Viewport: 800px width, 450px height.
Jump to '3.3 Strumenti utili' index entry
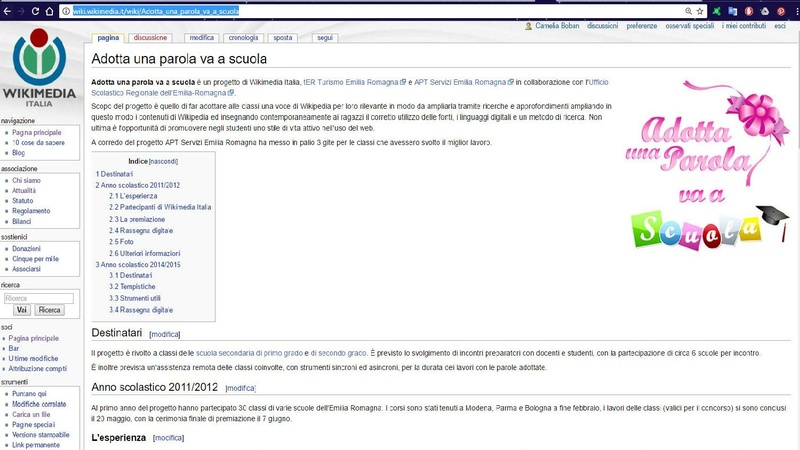(x=135, y=298)
